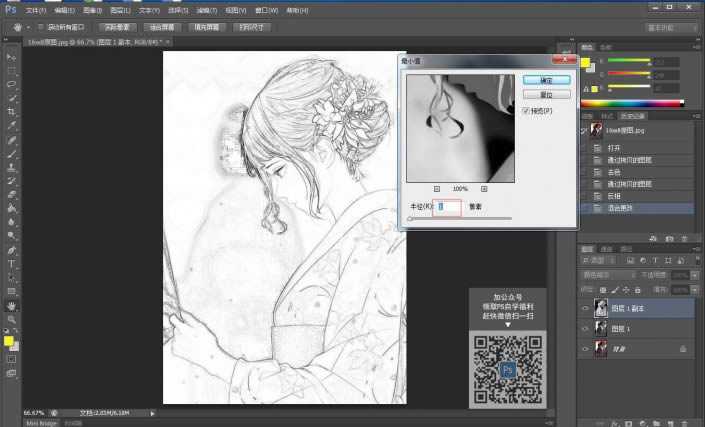The height and width of the screenshot is (427, 705).
Task: Toggle the 预览(P) preview checkbox
Action: (526, 111)
